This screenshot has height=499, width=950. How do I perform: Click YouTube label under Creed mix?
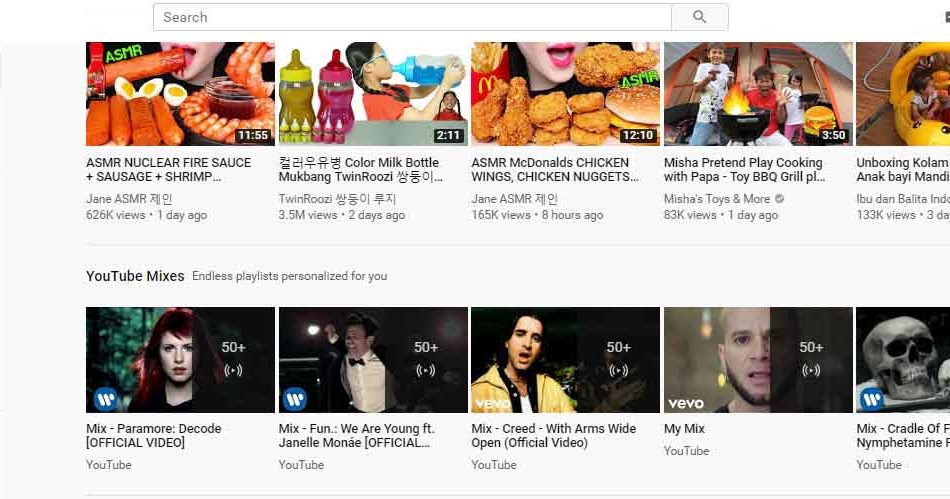coord(494,465)
